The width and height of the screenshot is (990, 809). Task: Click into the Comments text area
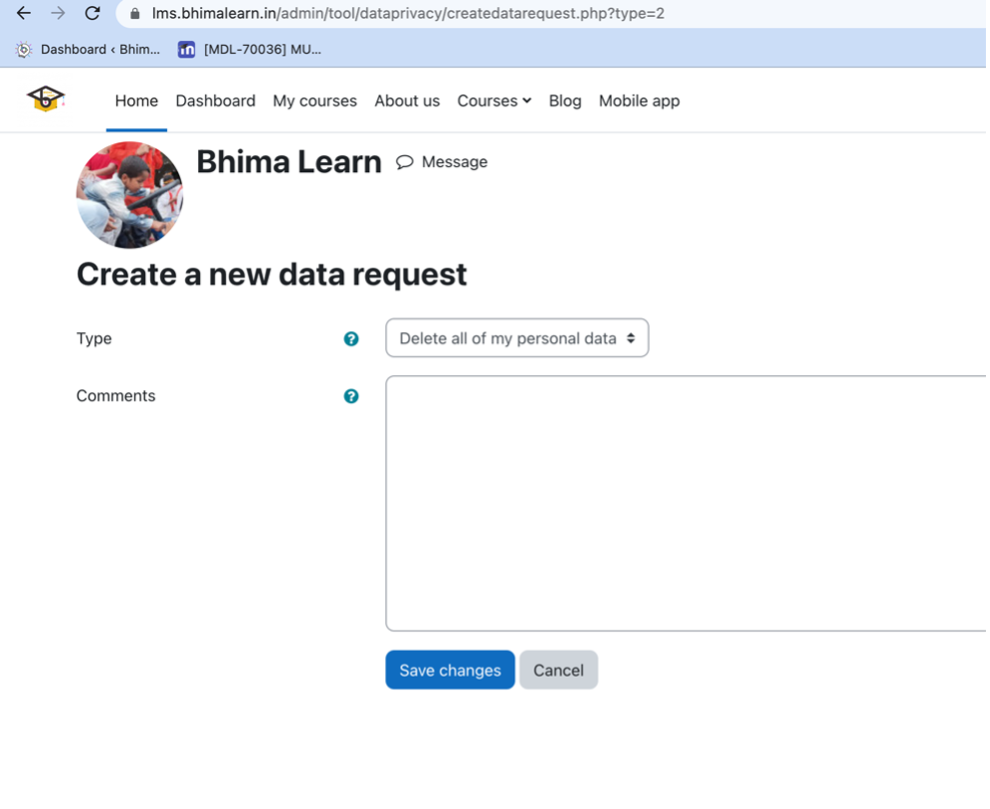point(686,503)
